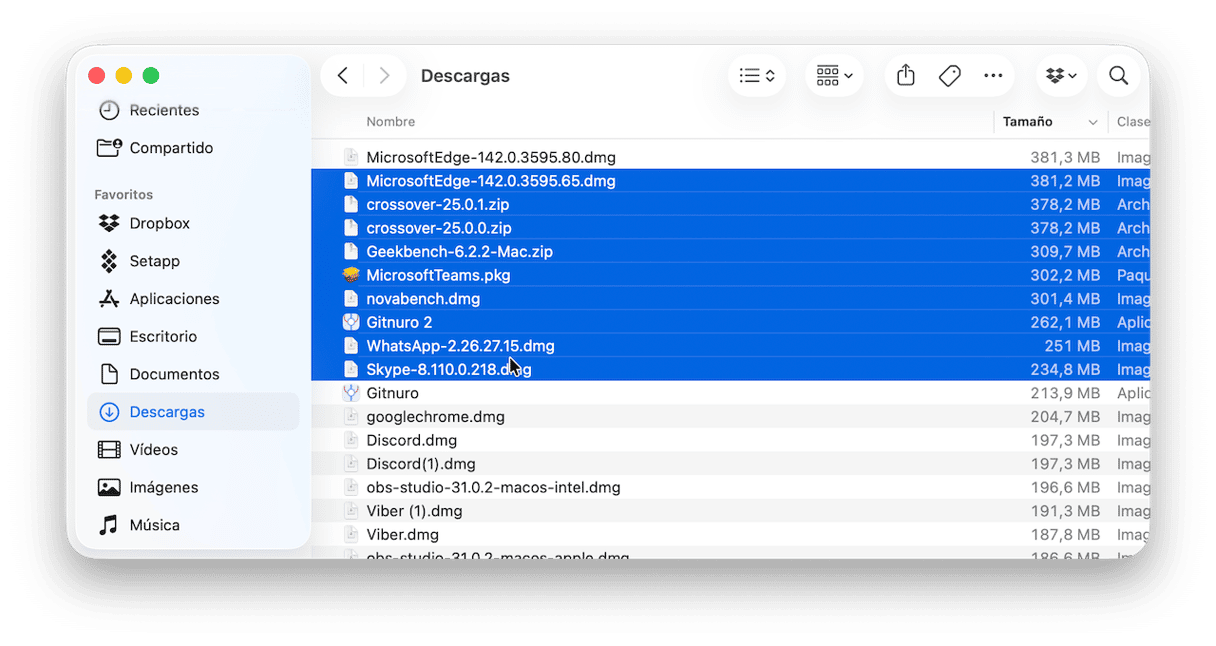Open Música in the sidebar

[x=193, y=525]
